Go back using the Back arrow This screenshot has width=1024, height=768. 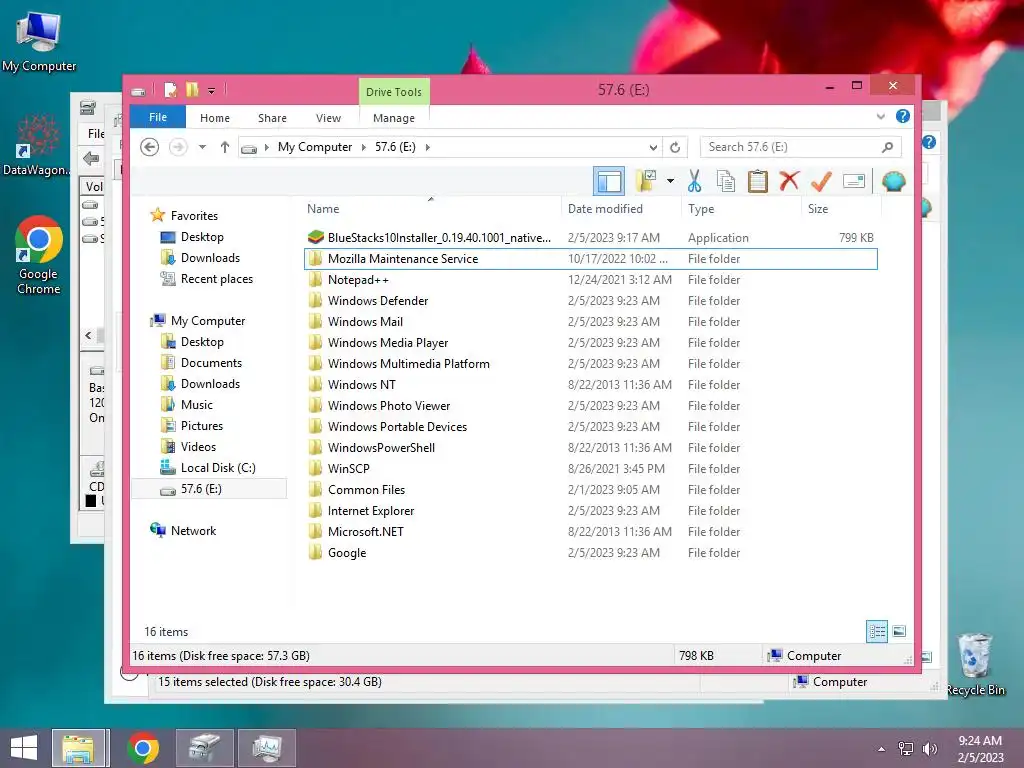(x=150, y=147)
